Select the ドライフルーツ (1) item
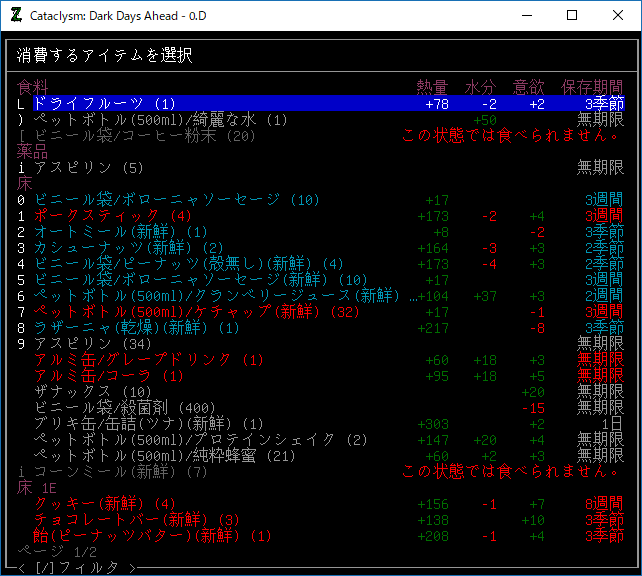Image resolution: width=642 pixels, height=576 pixels. (105, 104)
